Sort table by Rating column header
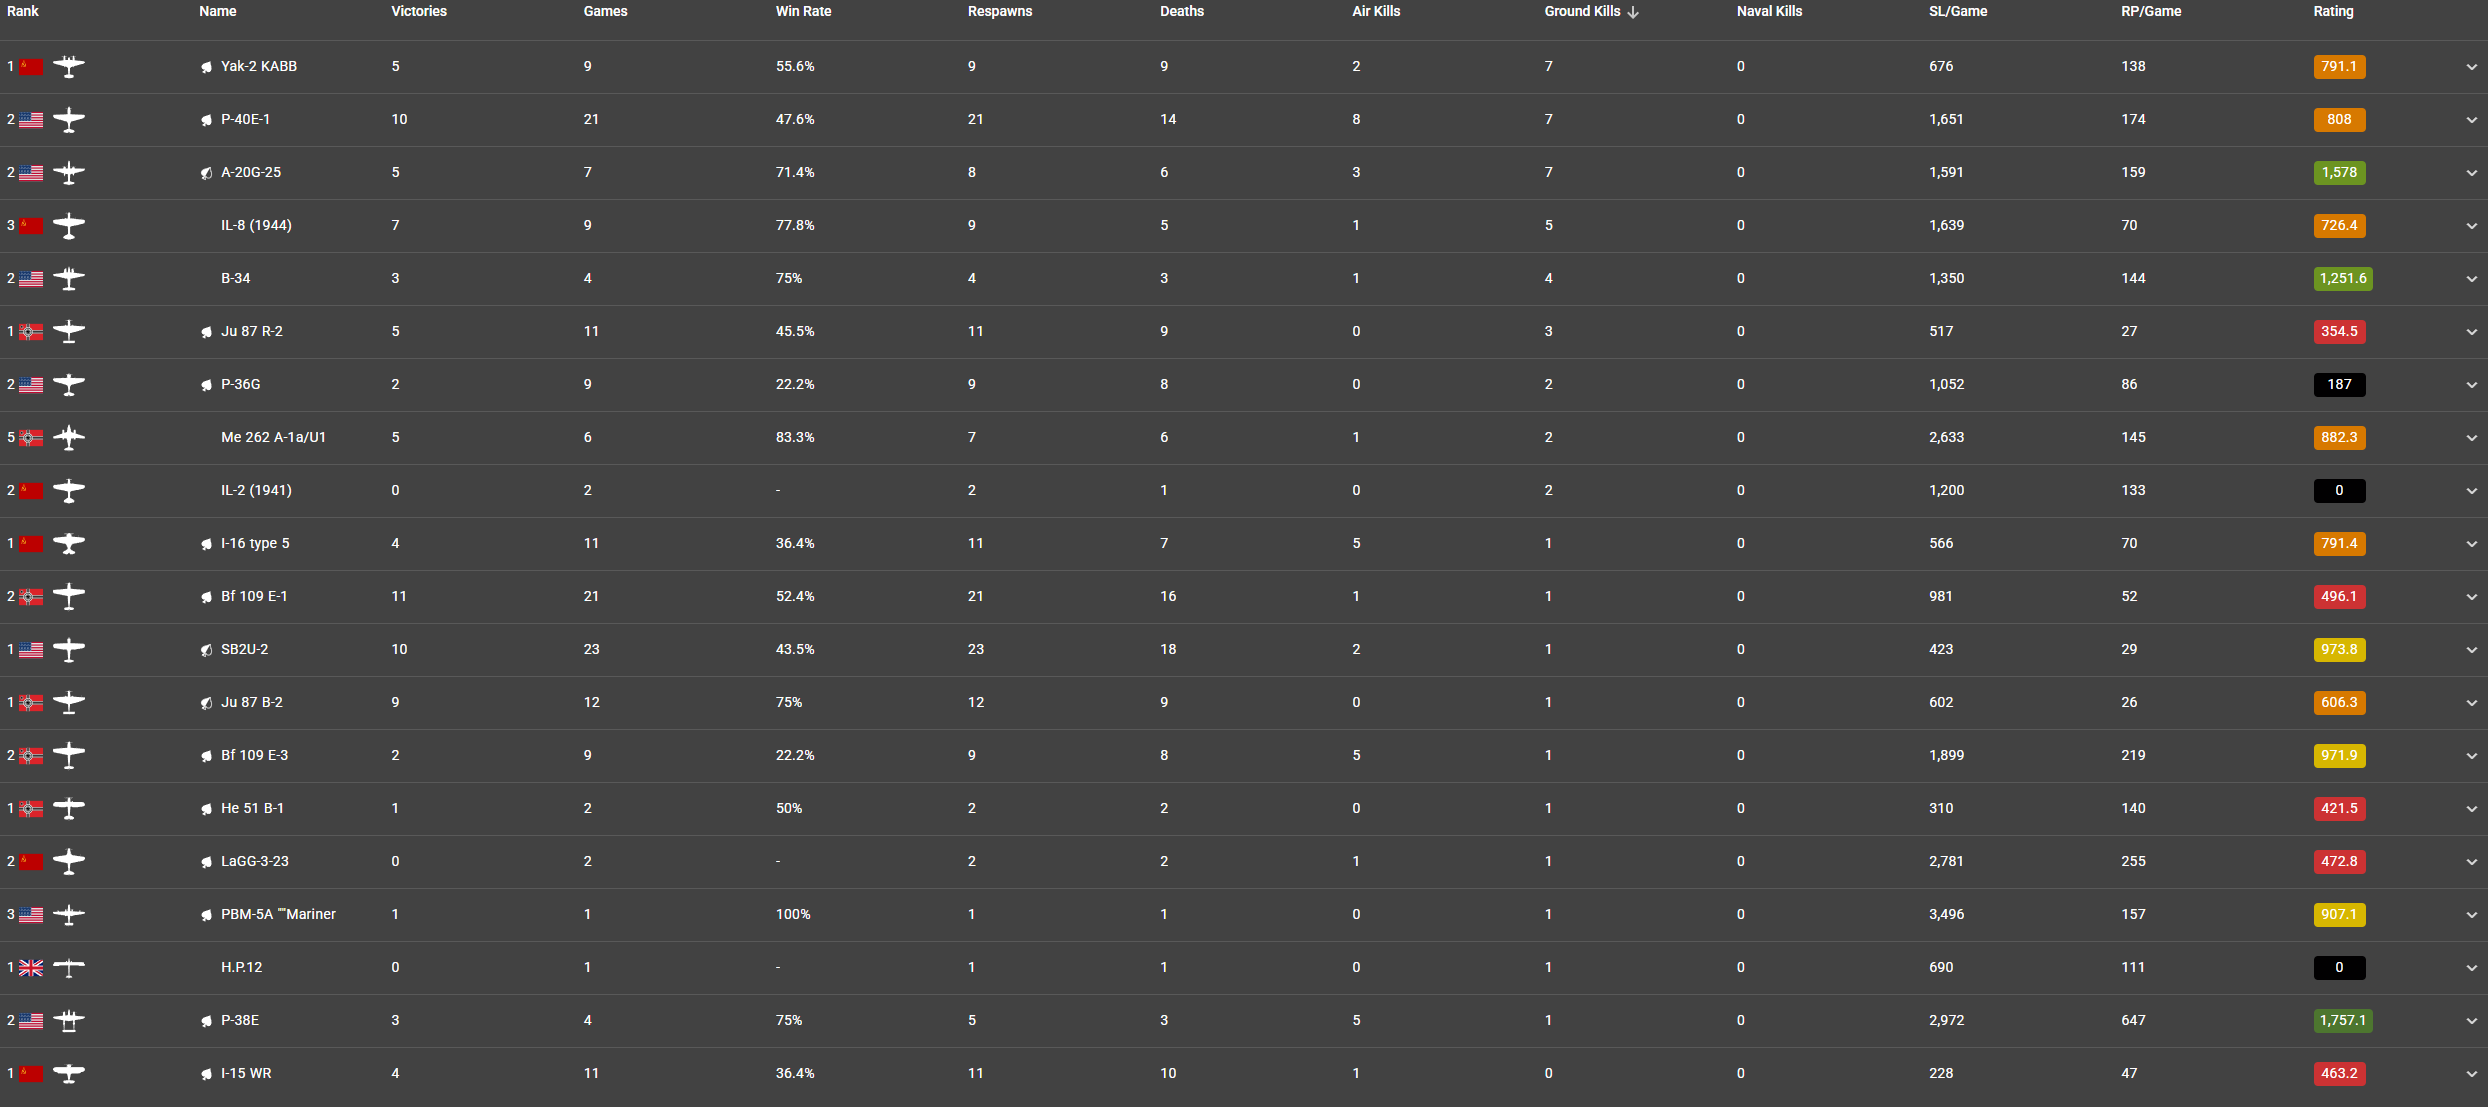This screenshot has width=2488, height=1107. click(2333, 11)
